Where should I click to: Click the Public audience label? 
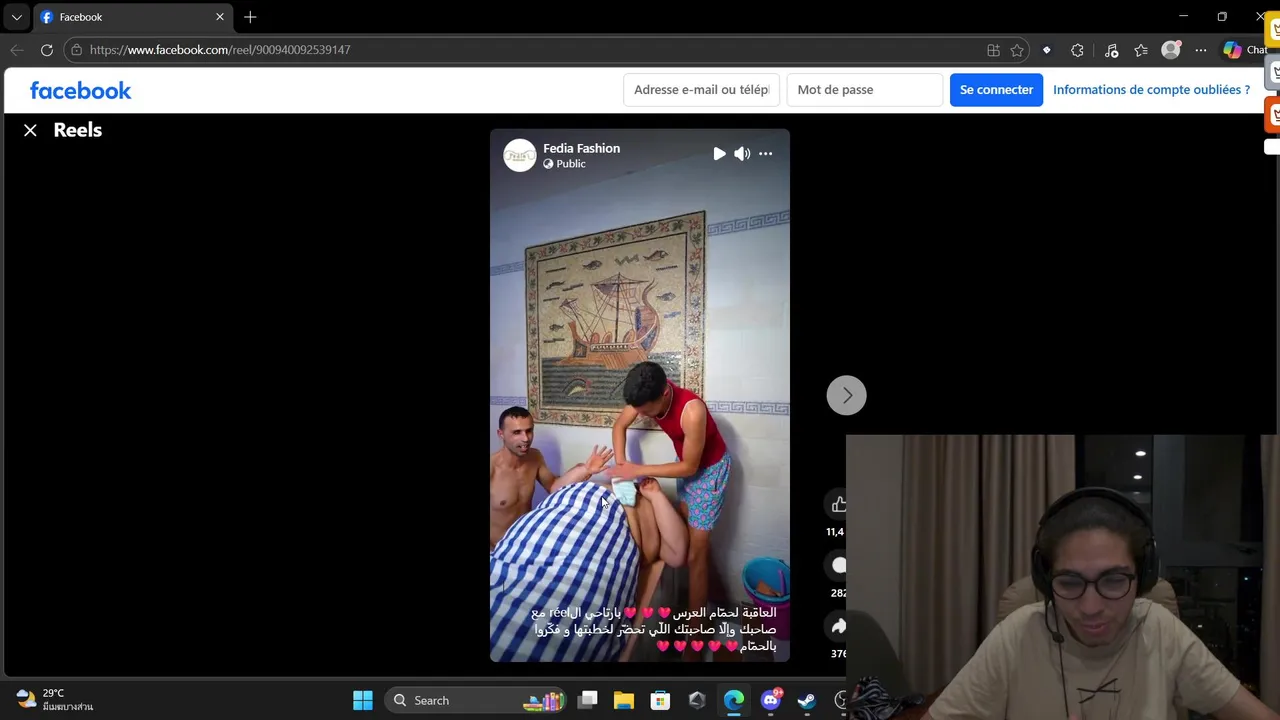point(571,164)
